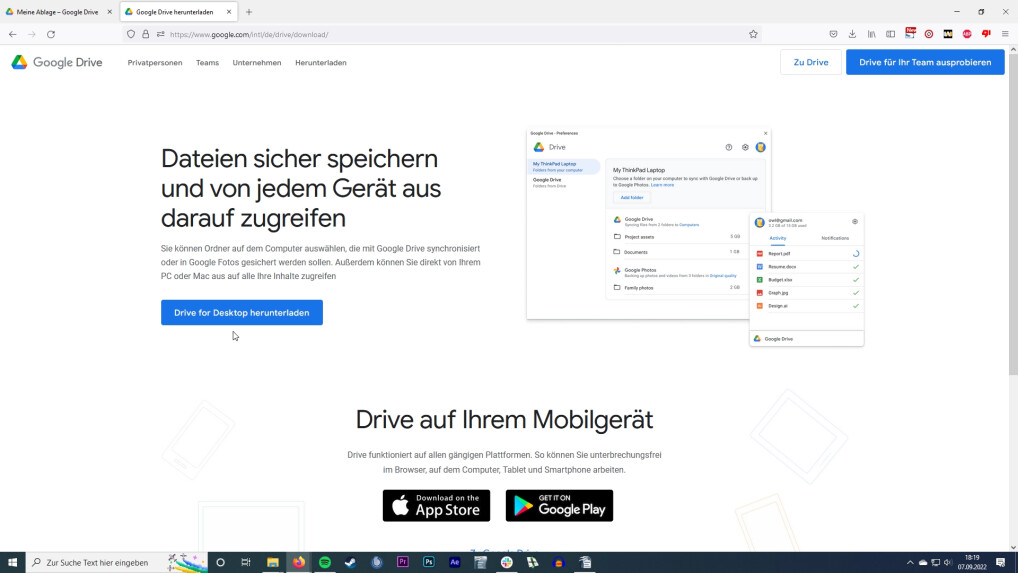This screenshot has height=573, width=1018.
Task: Open File Explorer from the taskbar
Action: click(x=273, y=562)
